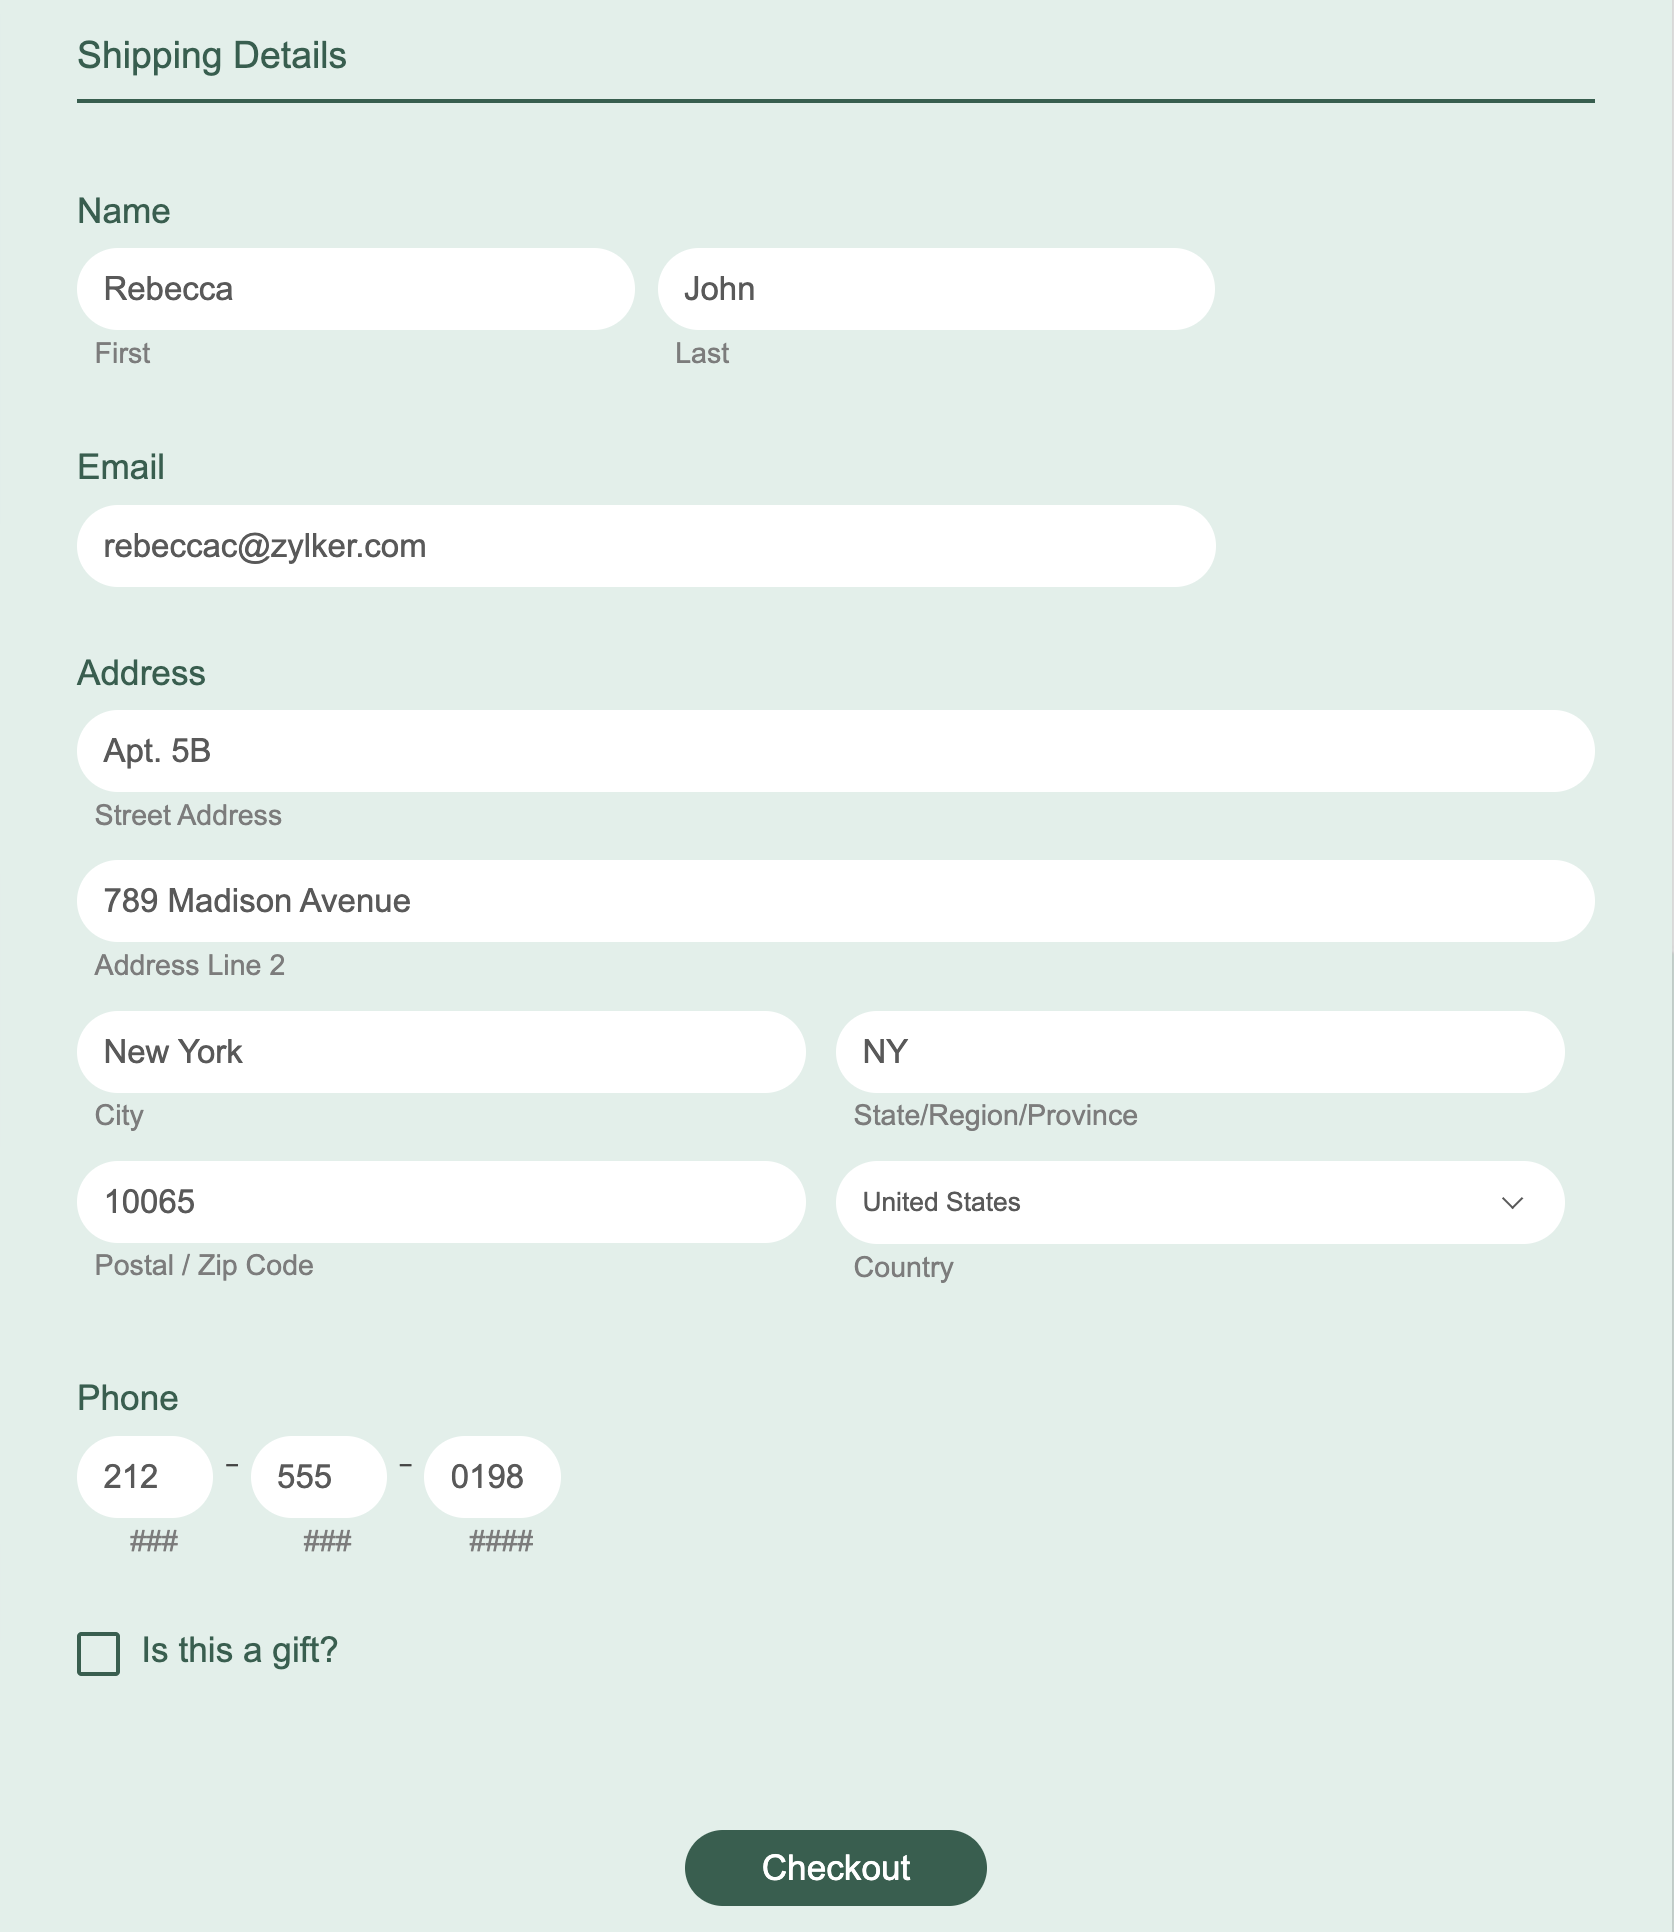Tick the gift checkbox box

[99, 1654]
